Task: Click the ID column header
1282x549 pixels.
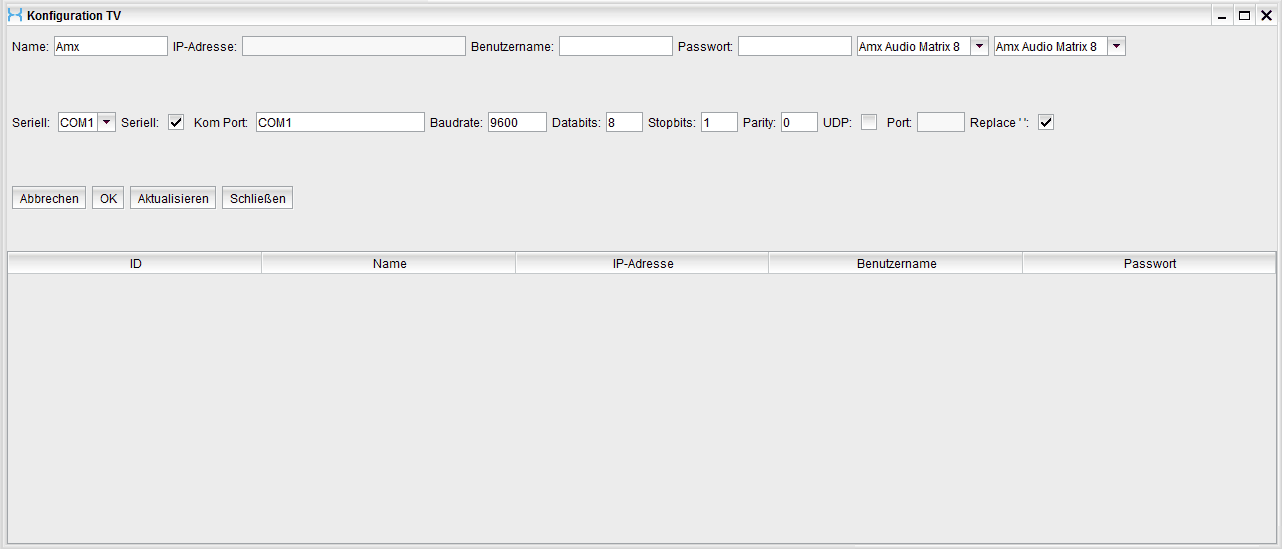Action: point(135,263)
